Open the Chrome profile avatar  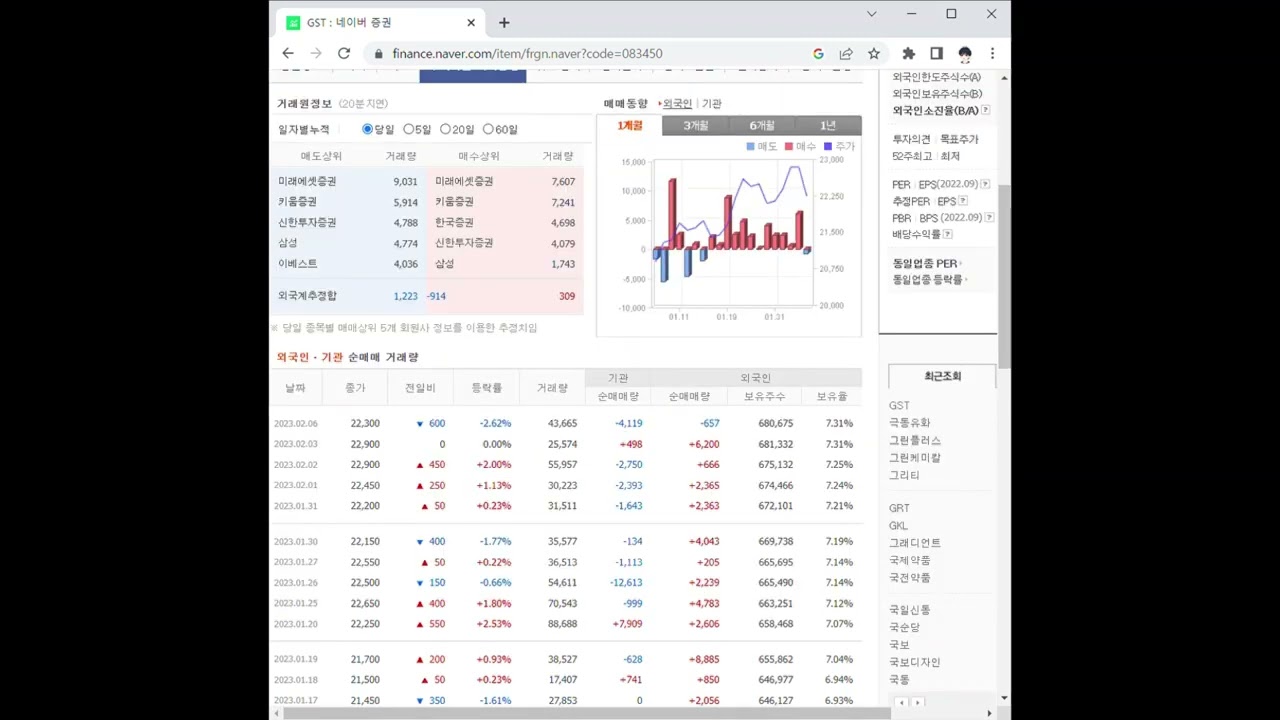pos(964,54)
